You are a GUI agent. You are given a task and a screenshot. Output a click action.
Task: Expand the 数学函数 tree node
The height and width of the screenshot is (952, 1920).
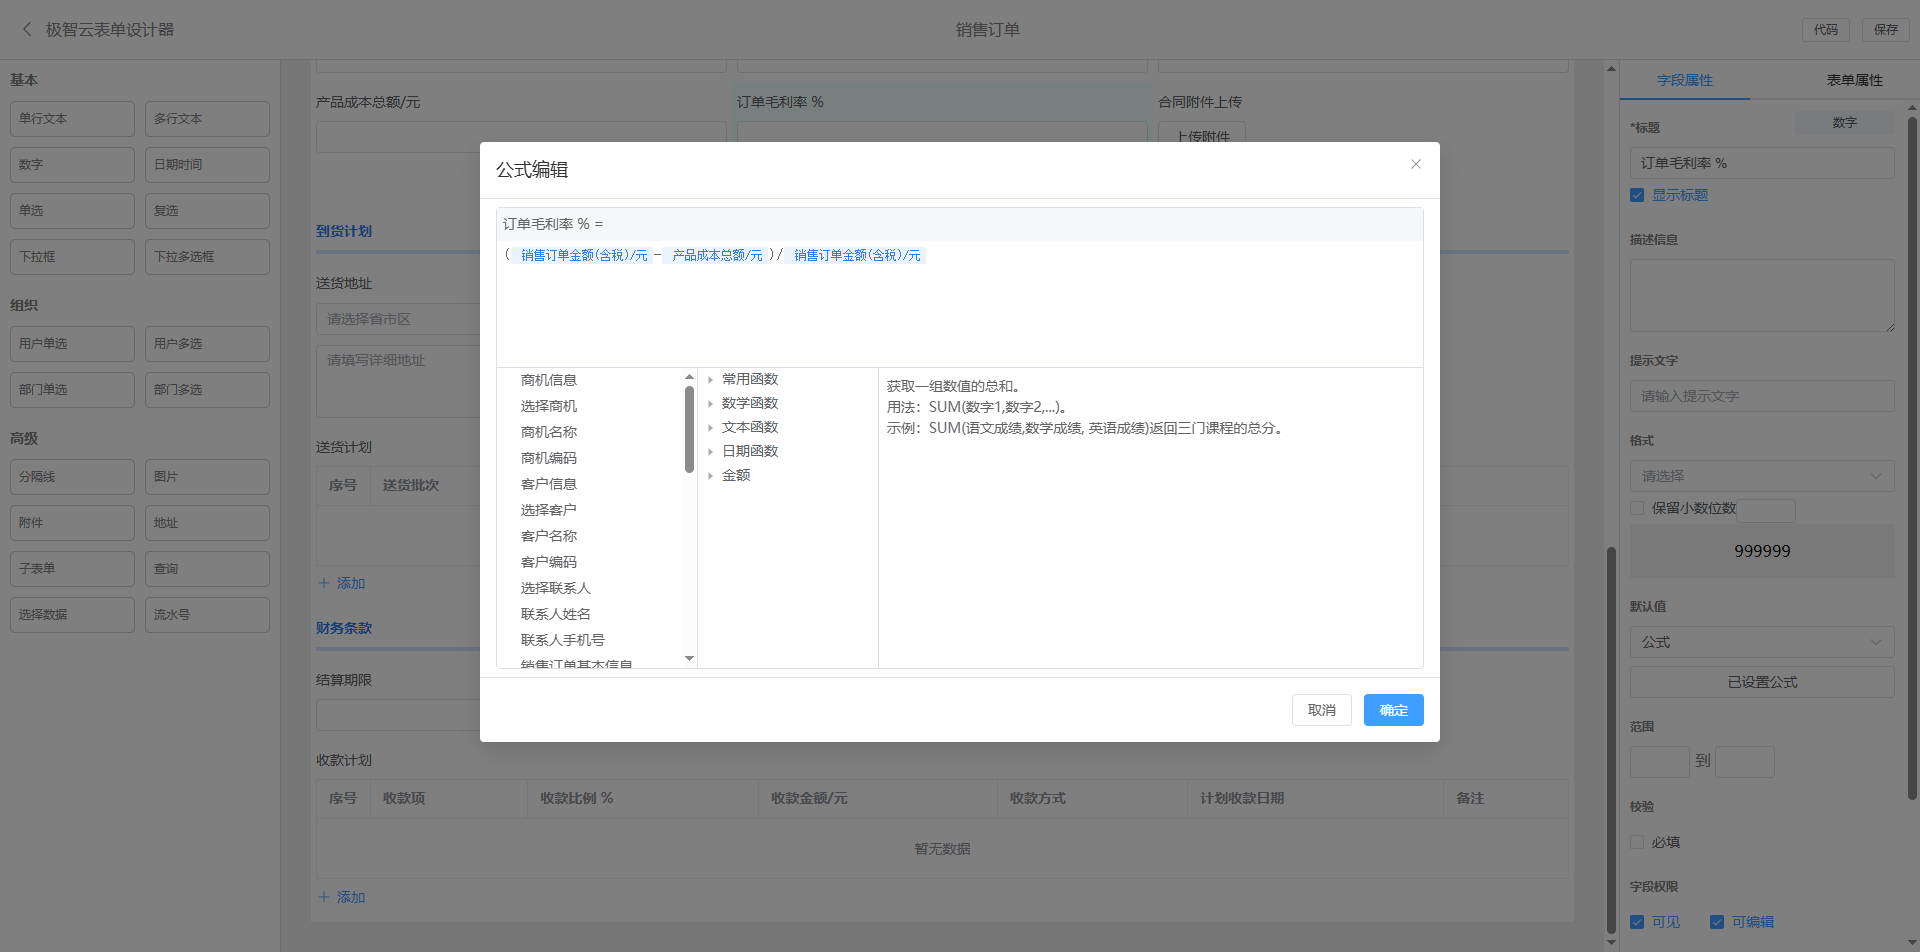[710, 404]
